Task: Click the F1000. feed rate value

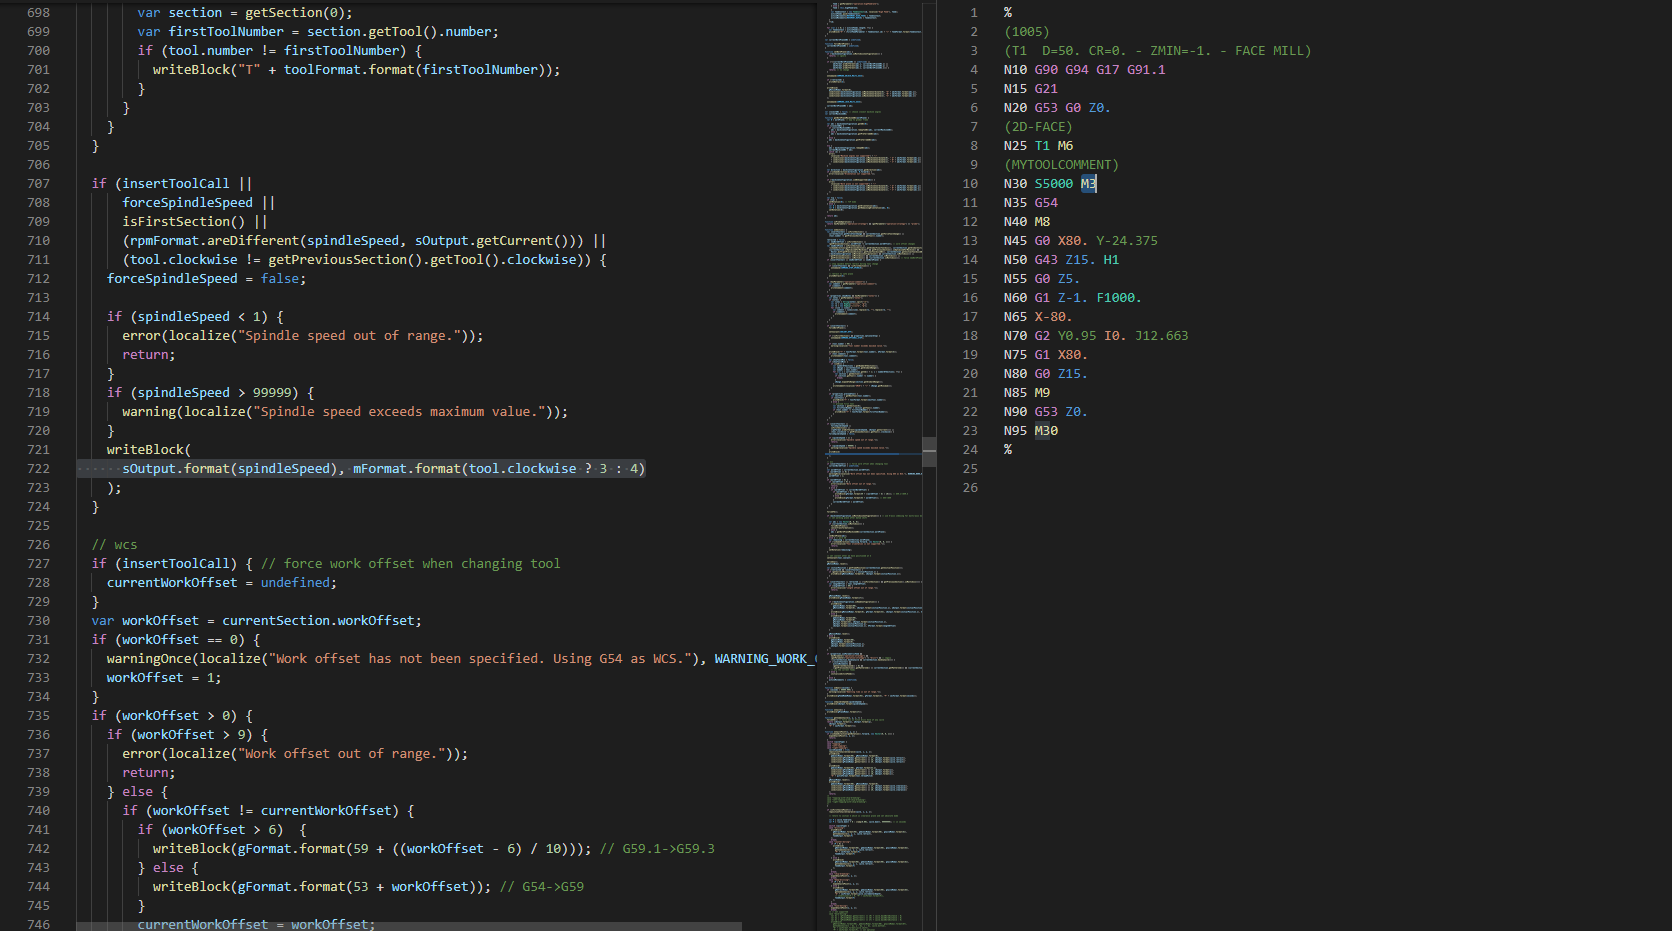Action: pos(1119,298)
